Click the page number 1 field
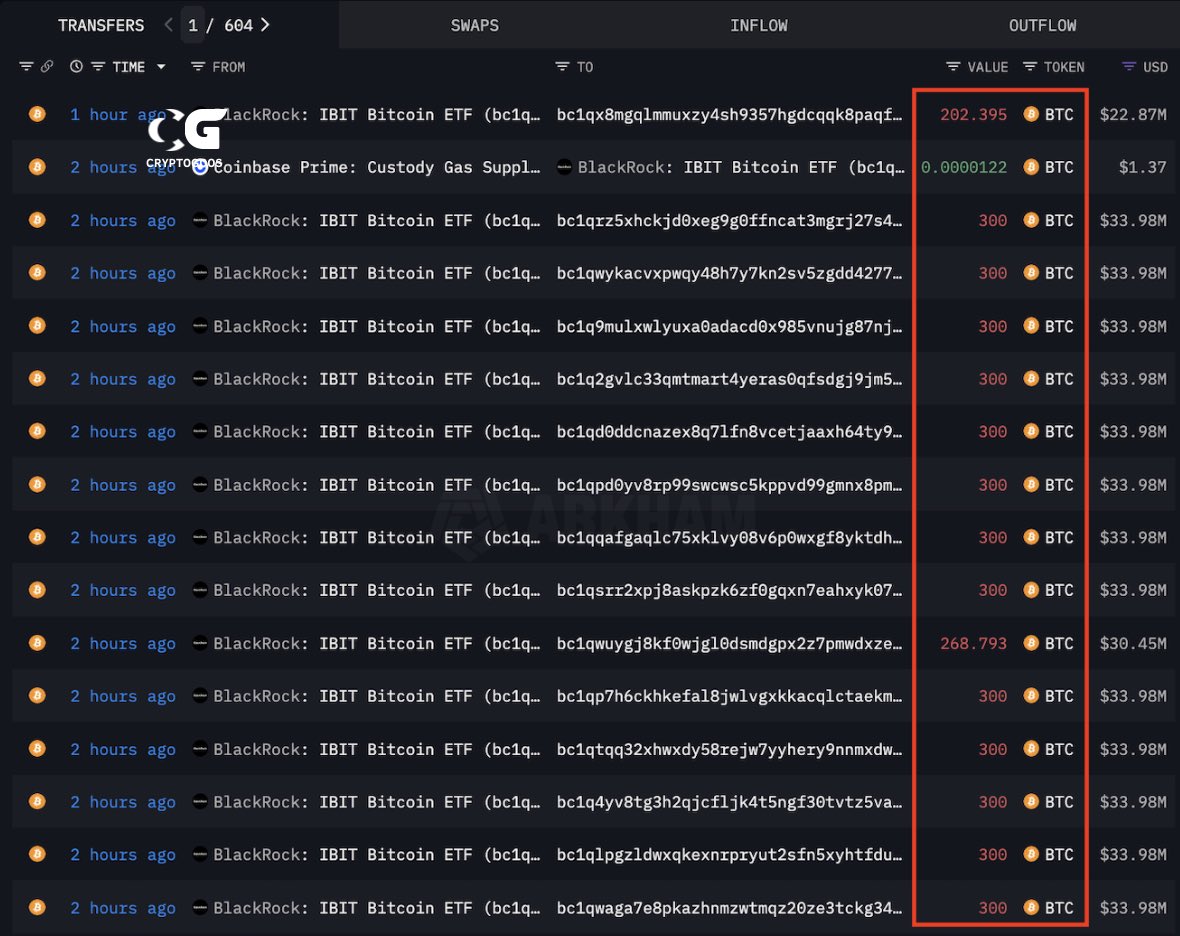This screenshot has height=936, width=1180. click(193, 26)
